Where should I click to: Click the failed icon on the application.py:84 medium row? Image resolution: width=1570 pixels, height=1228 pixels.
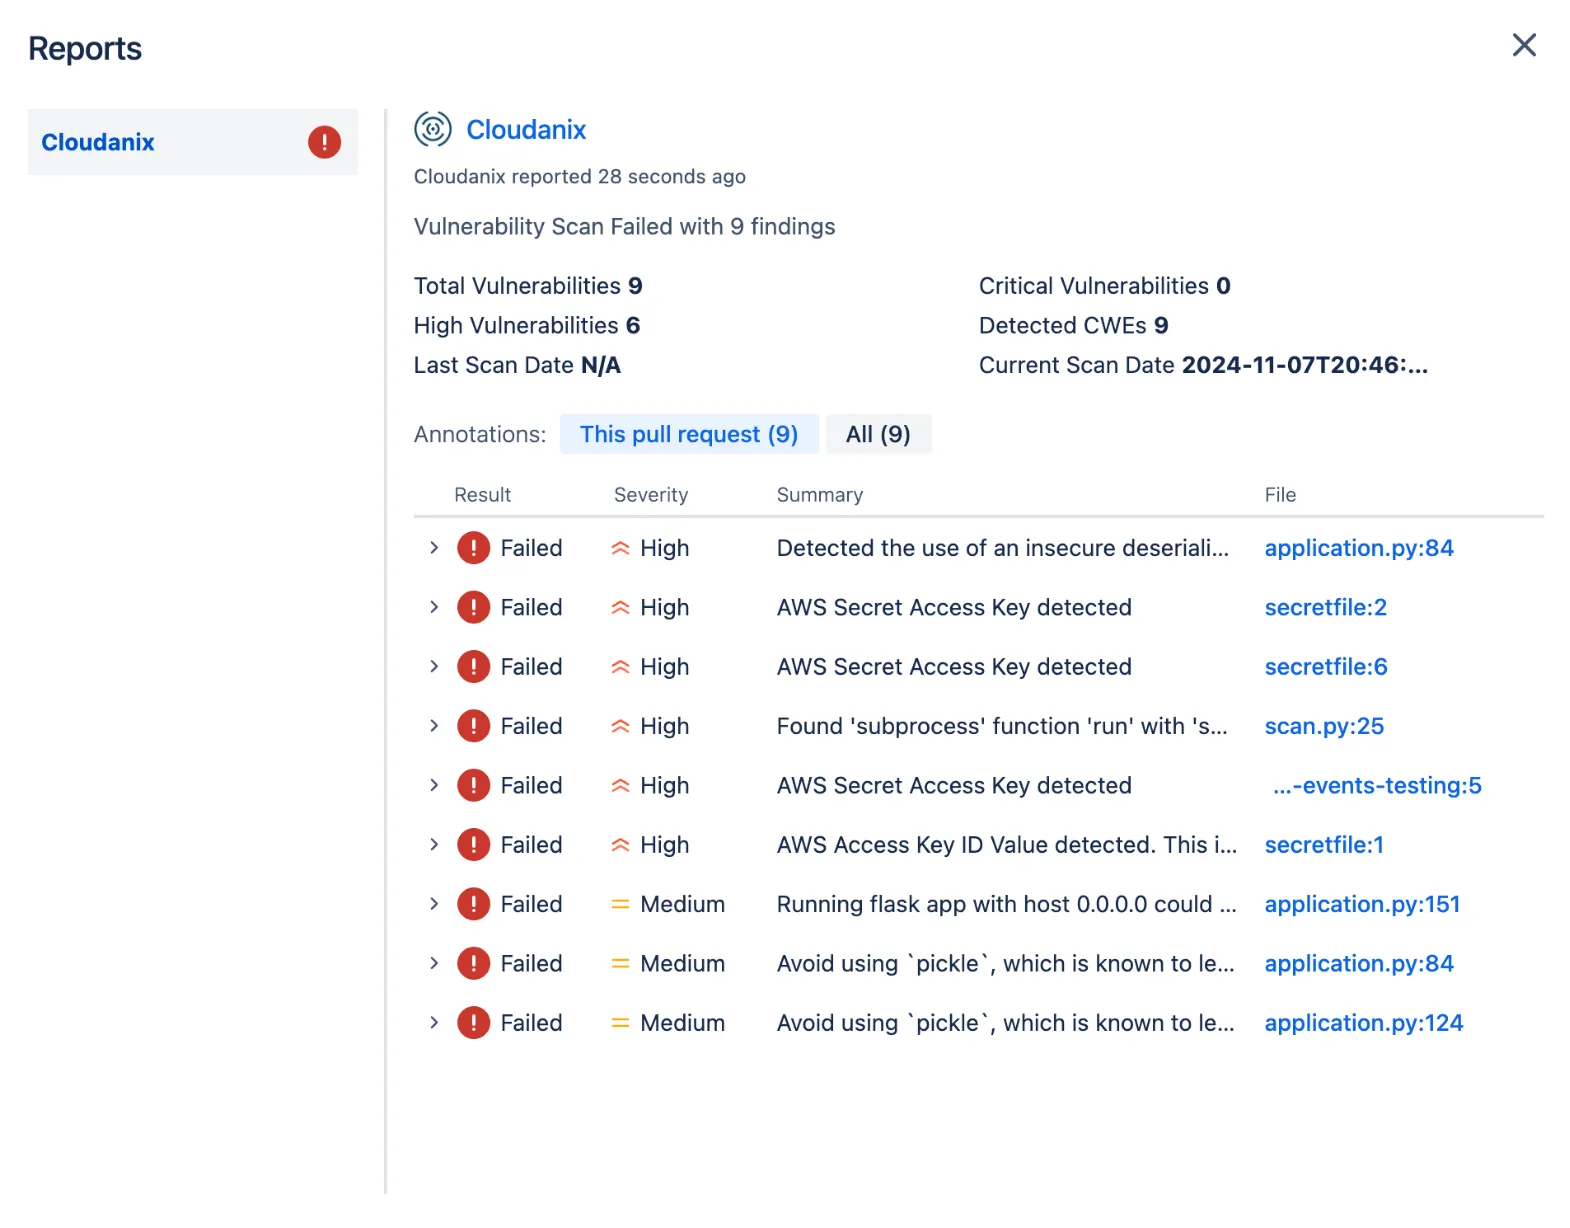pyautogui.click(x=473, y=963)
